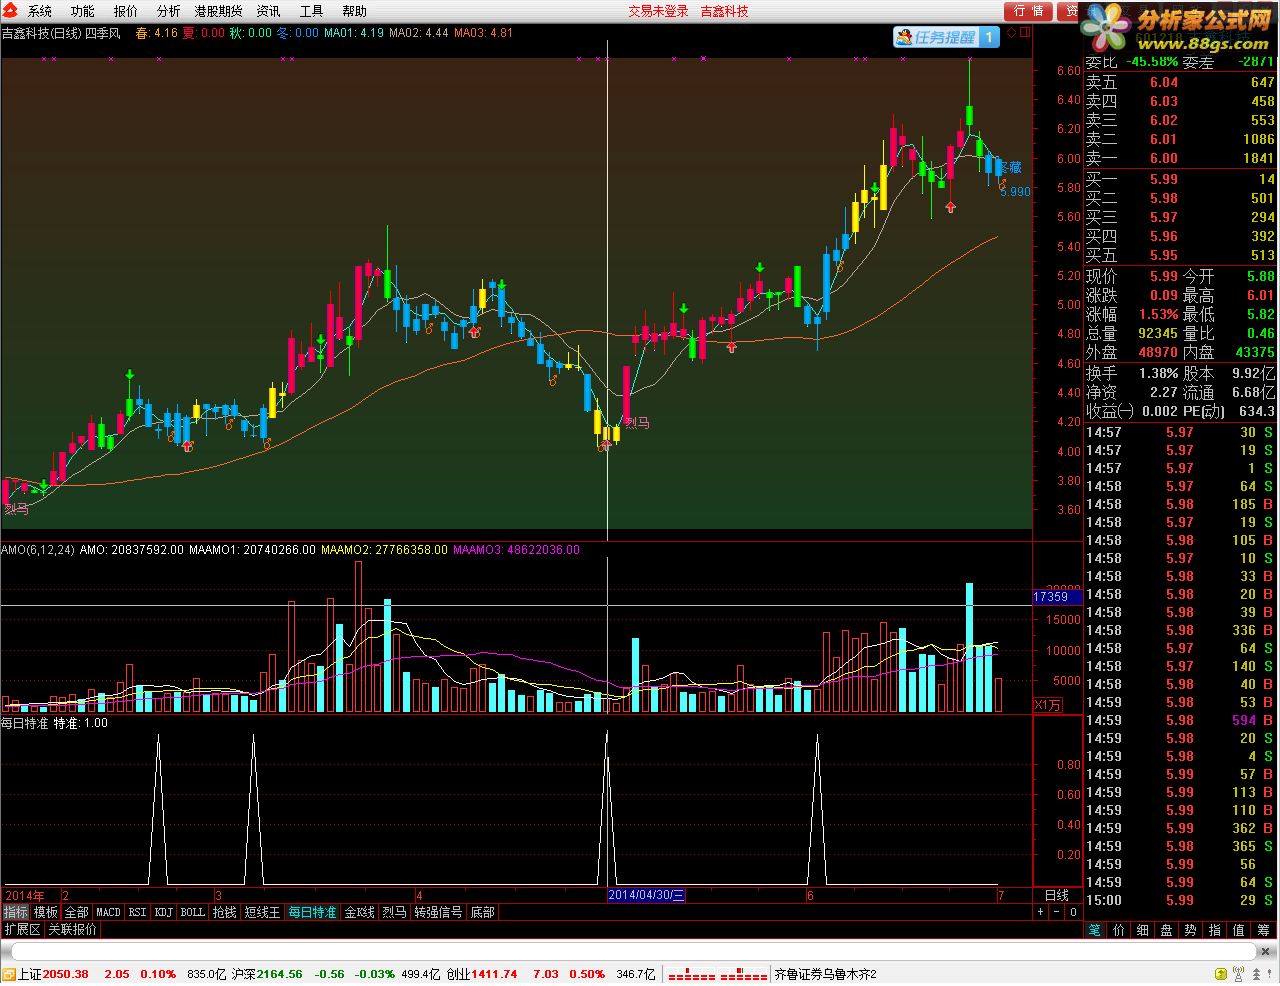Switch to the BOLL indicator tab

[x=193, y=912]
